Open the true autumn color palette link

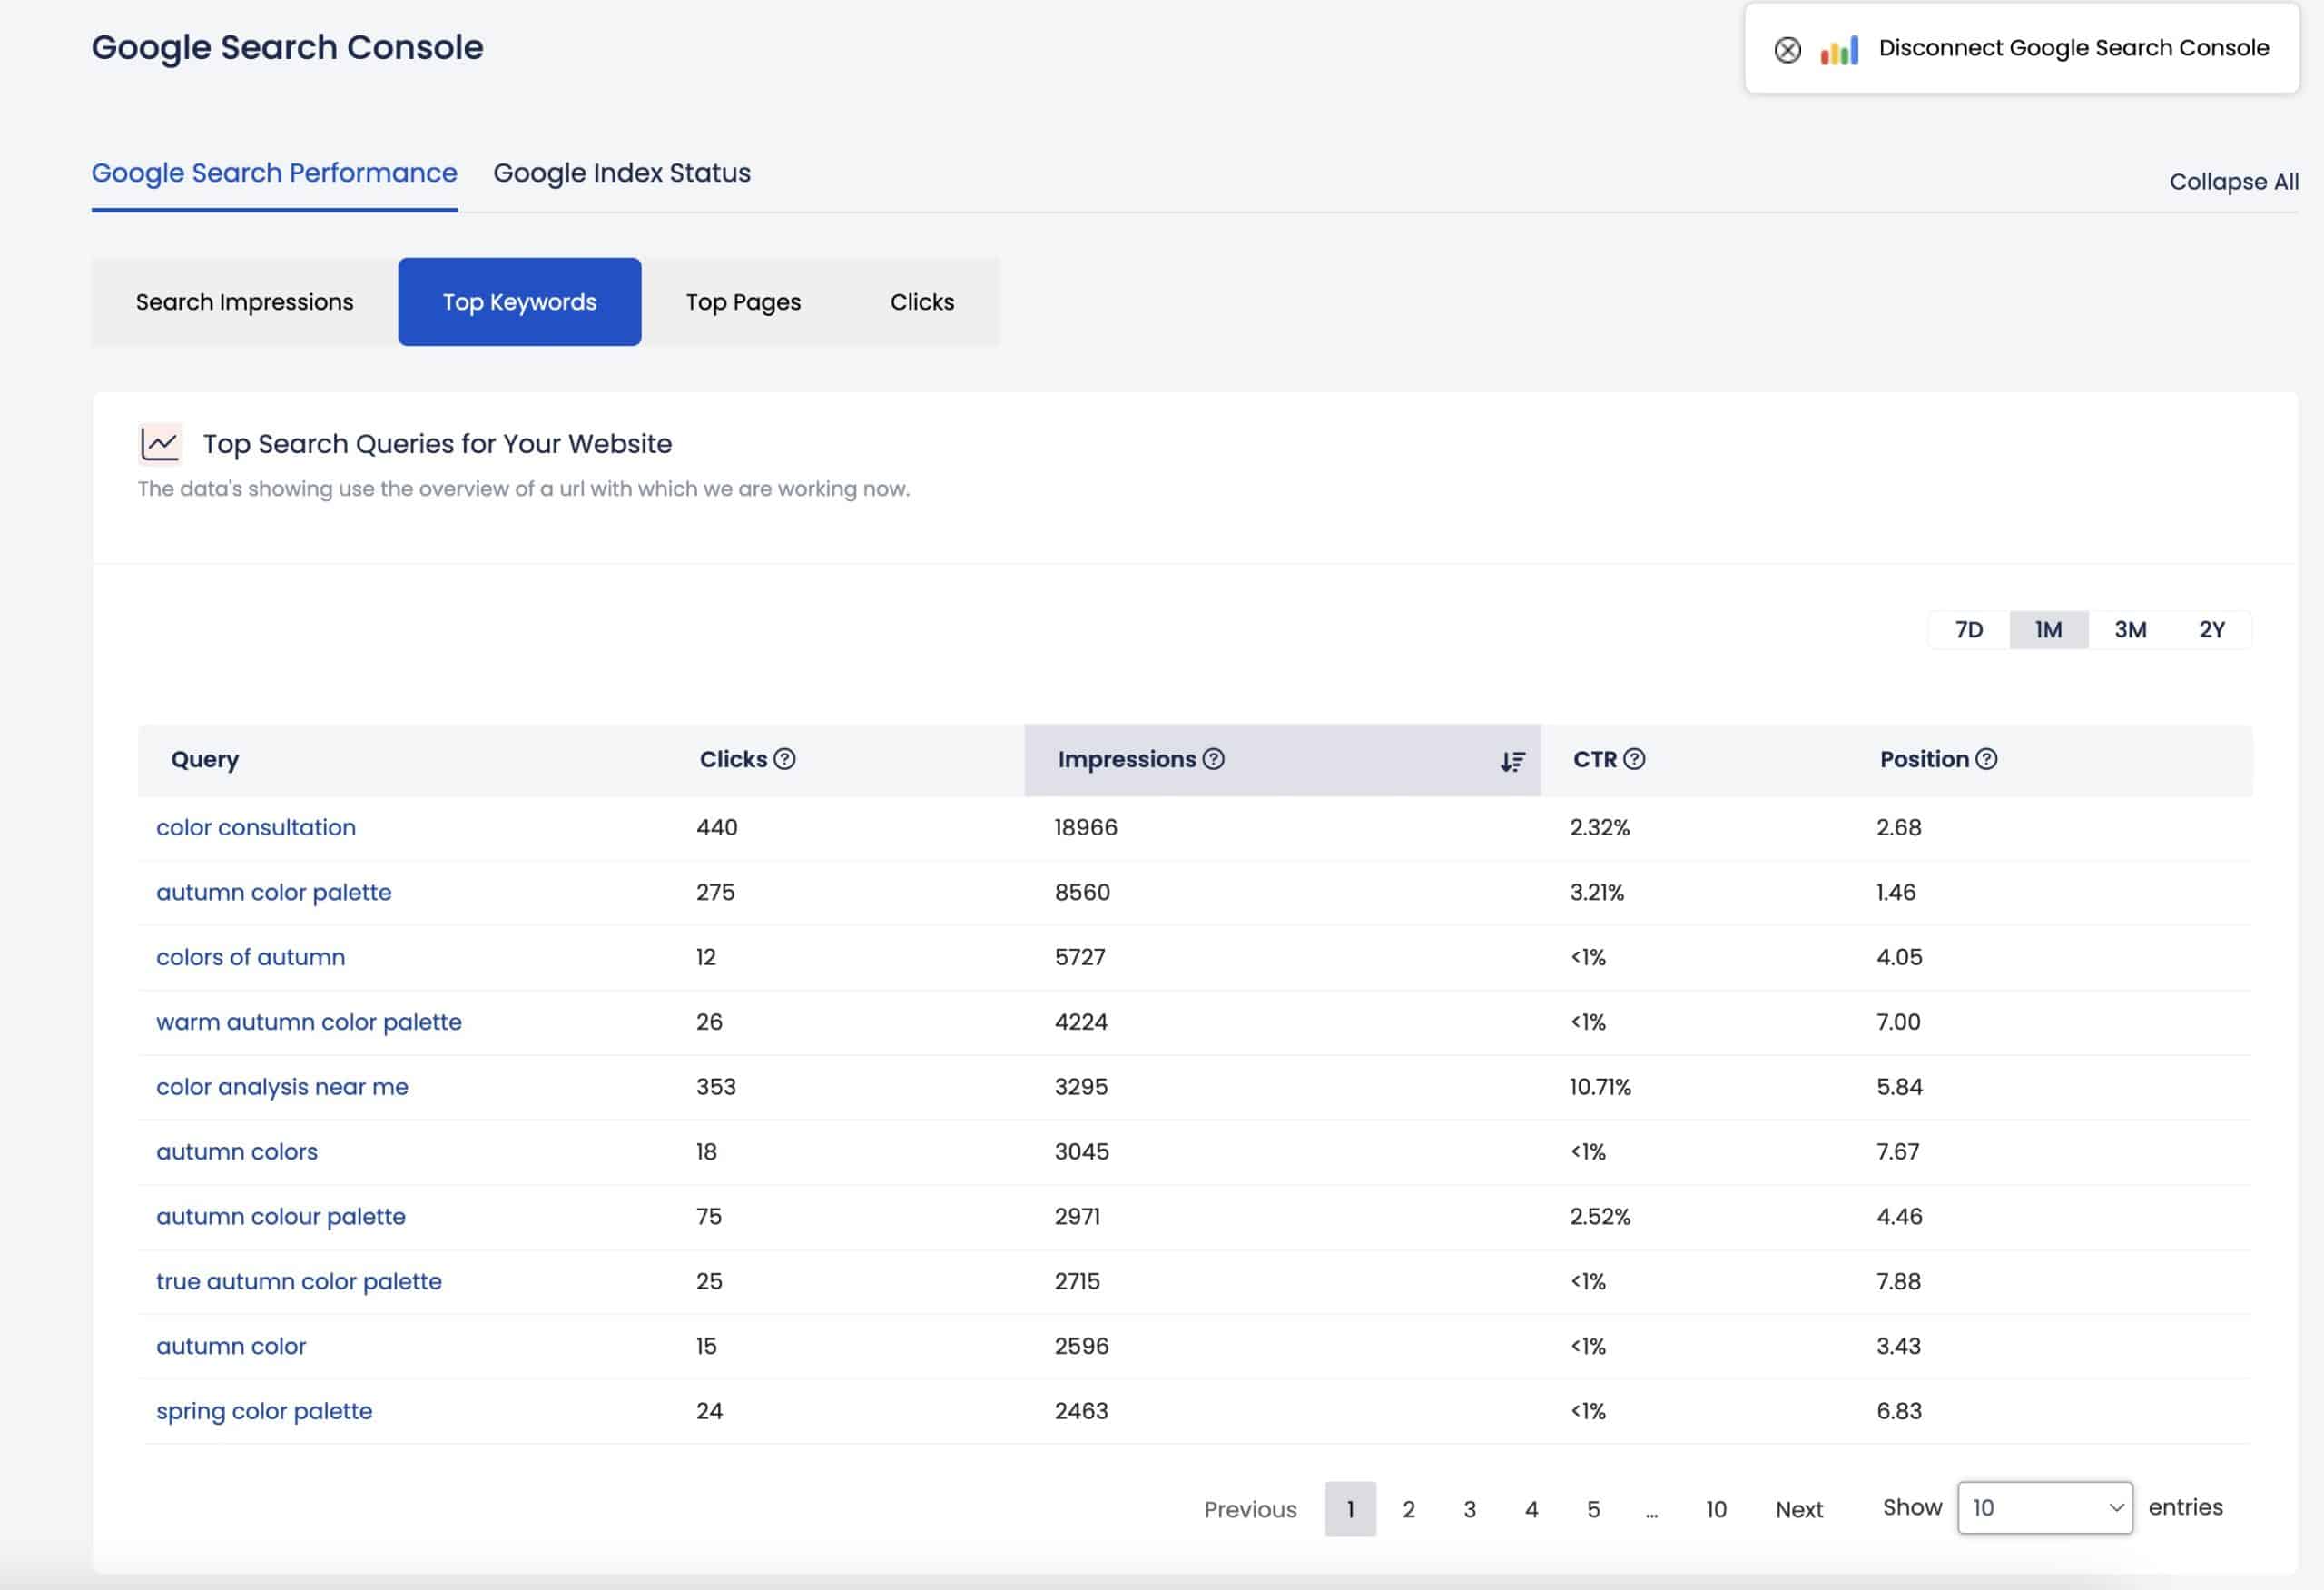[299, 1282]
